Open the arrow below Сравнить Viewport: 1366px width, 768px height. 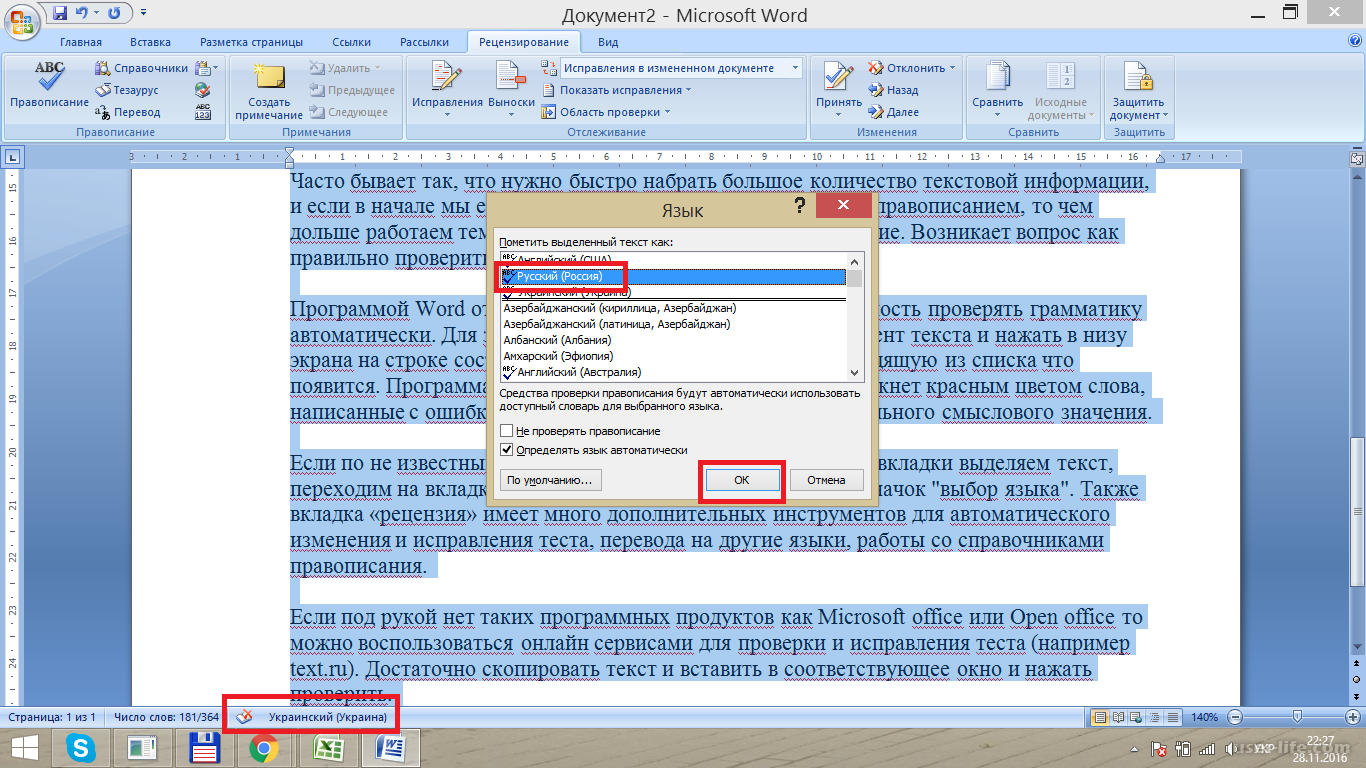997,114
